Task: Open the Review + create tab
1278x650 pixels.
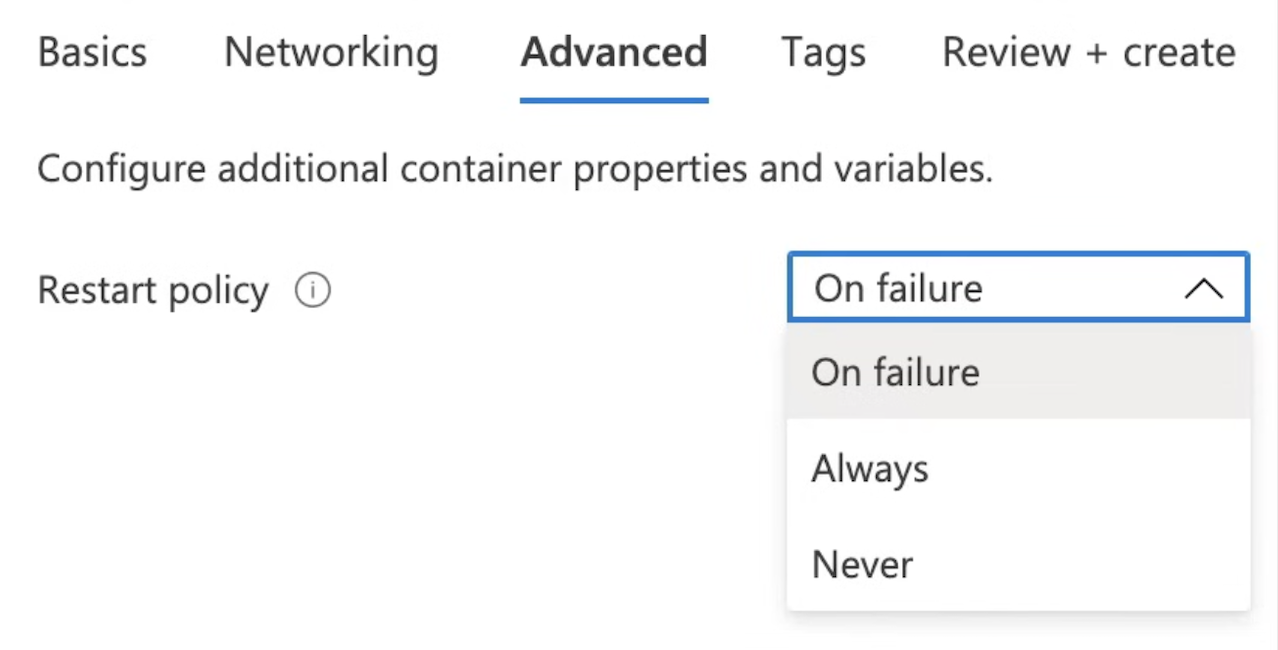Action: pyautogui.click(x=1089, y=52)
